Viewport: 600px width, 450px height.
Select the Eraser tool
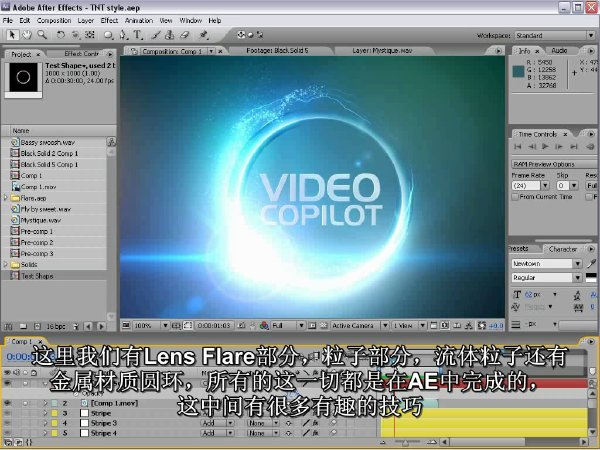pyautogui.click(x=185, y=35)
